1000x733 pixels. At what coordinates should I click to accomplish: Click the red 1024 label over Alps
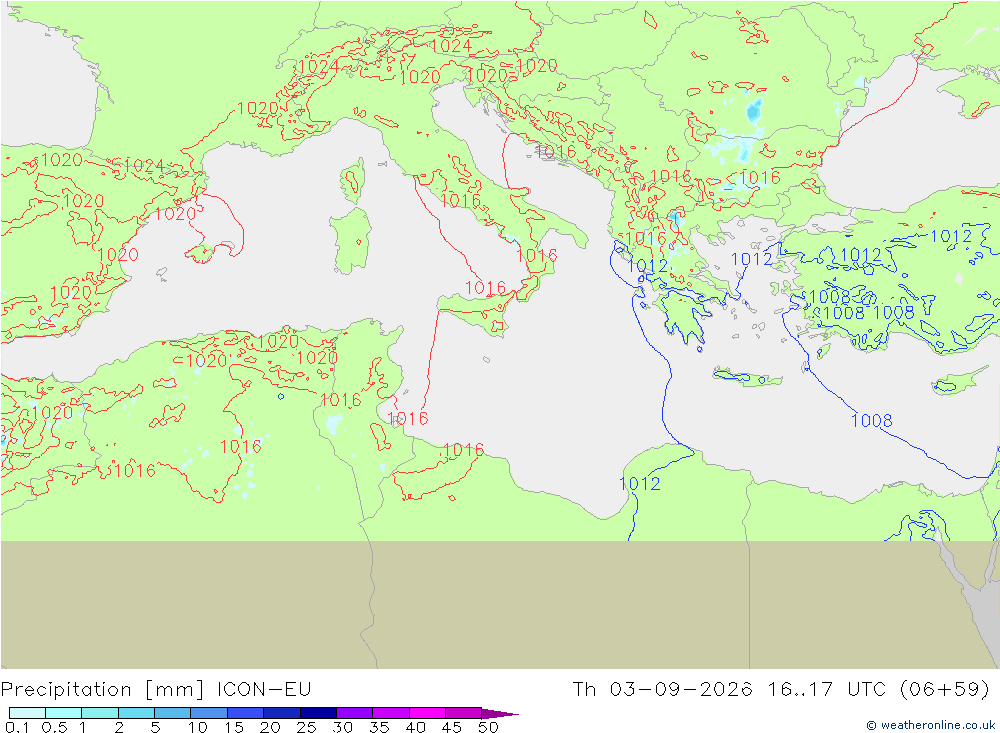coord(452,45)
